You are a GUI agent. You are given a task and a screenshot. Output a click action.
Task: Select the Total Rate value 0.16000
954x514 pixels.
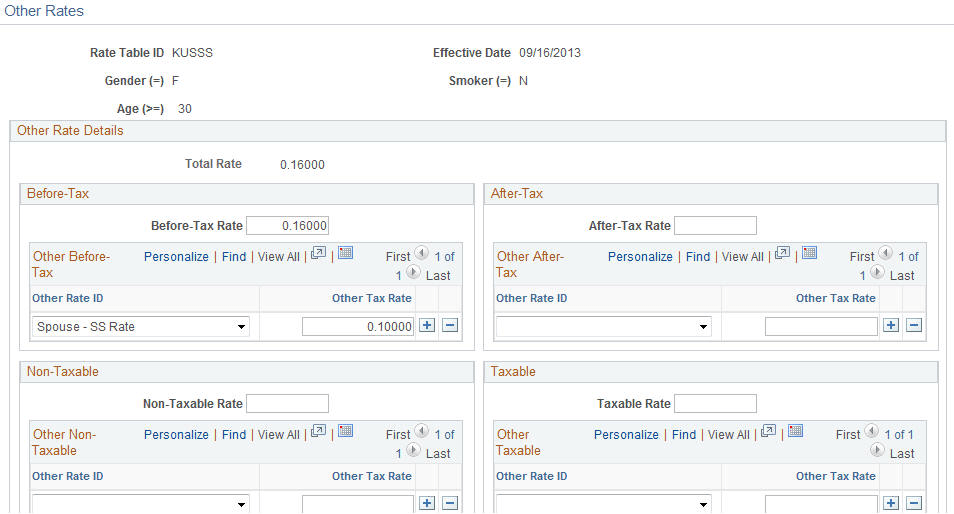302,165
